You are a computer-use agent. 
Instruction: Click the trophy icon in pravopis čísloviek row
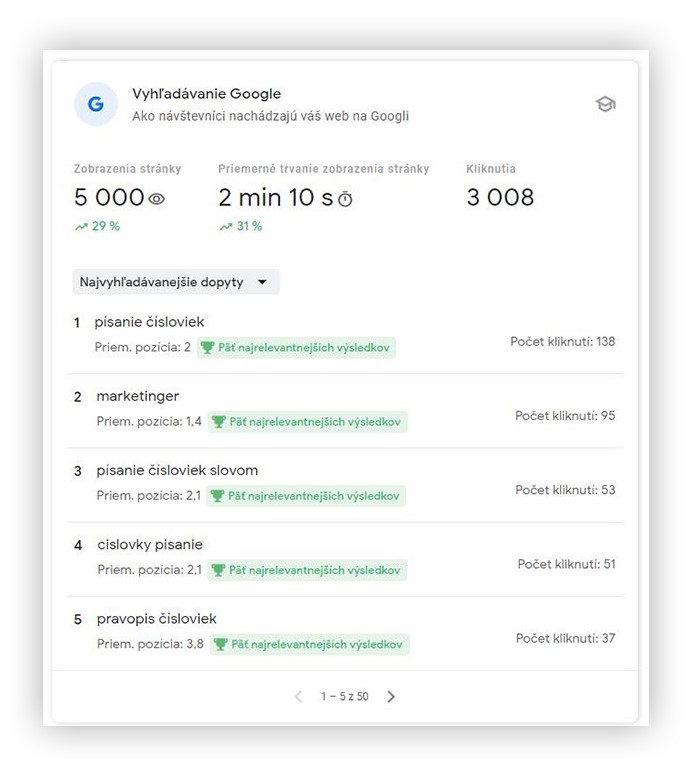click(220, 644)
